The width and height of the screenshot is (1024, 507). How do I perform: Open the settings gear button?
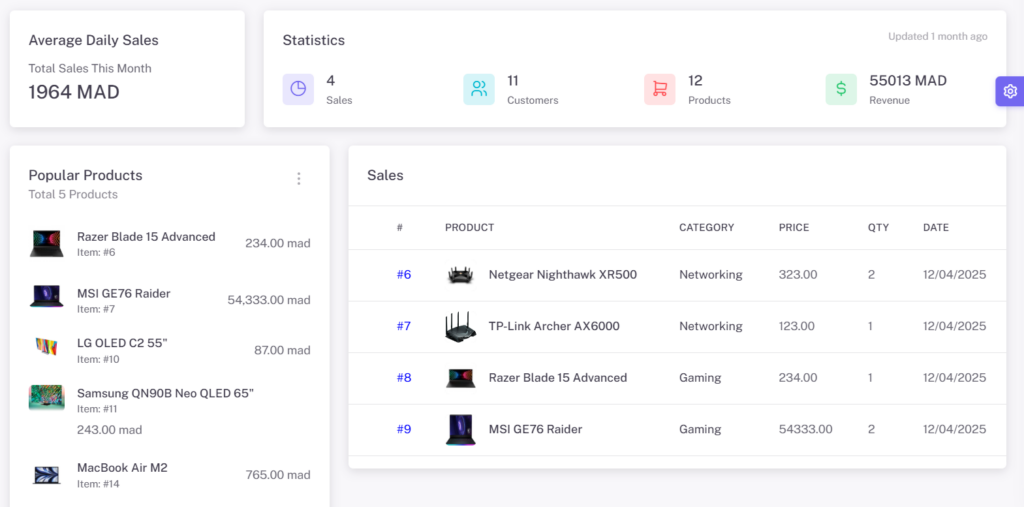point(1010,91)
